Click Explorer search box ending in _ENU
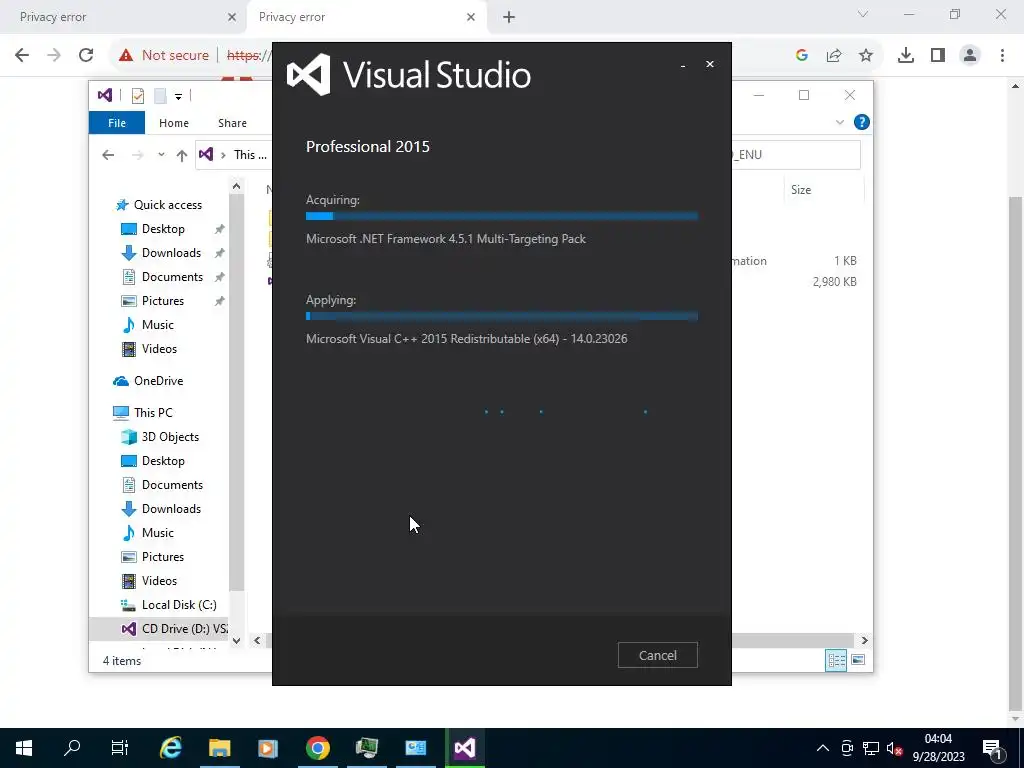Screen dimensions: 1024x768 pos(795,155)
